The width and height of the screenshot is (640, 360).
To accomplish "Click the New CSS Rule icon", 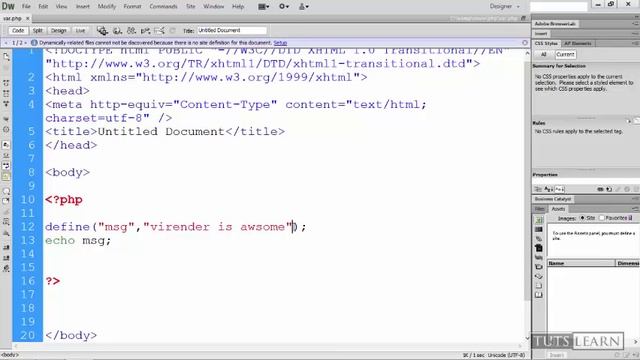I will tap(609, 189).
